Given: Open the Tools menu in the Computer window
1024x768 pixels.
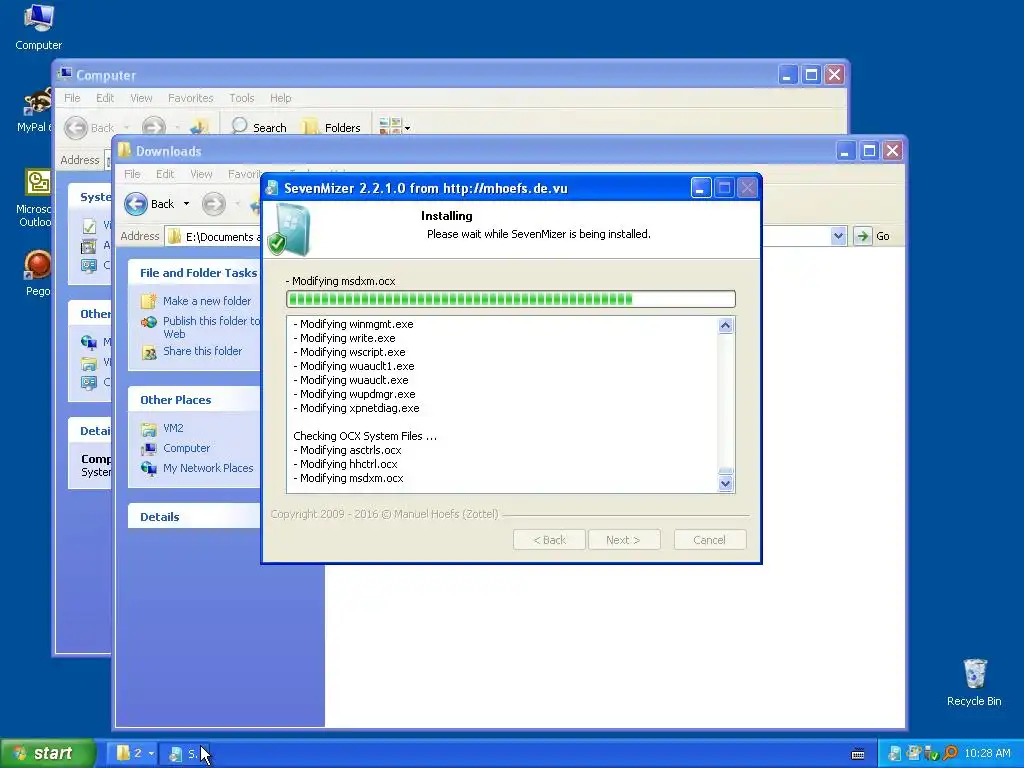Looking at the screenshot, I should 241,98.
